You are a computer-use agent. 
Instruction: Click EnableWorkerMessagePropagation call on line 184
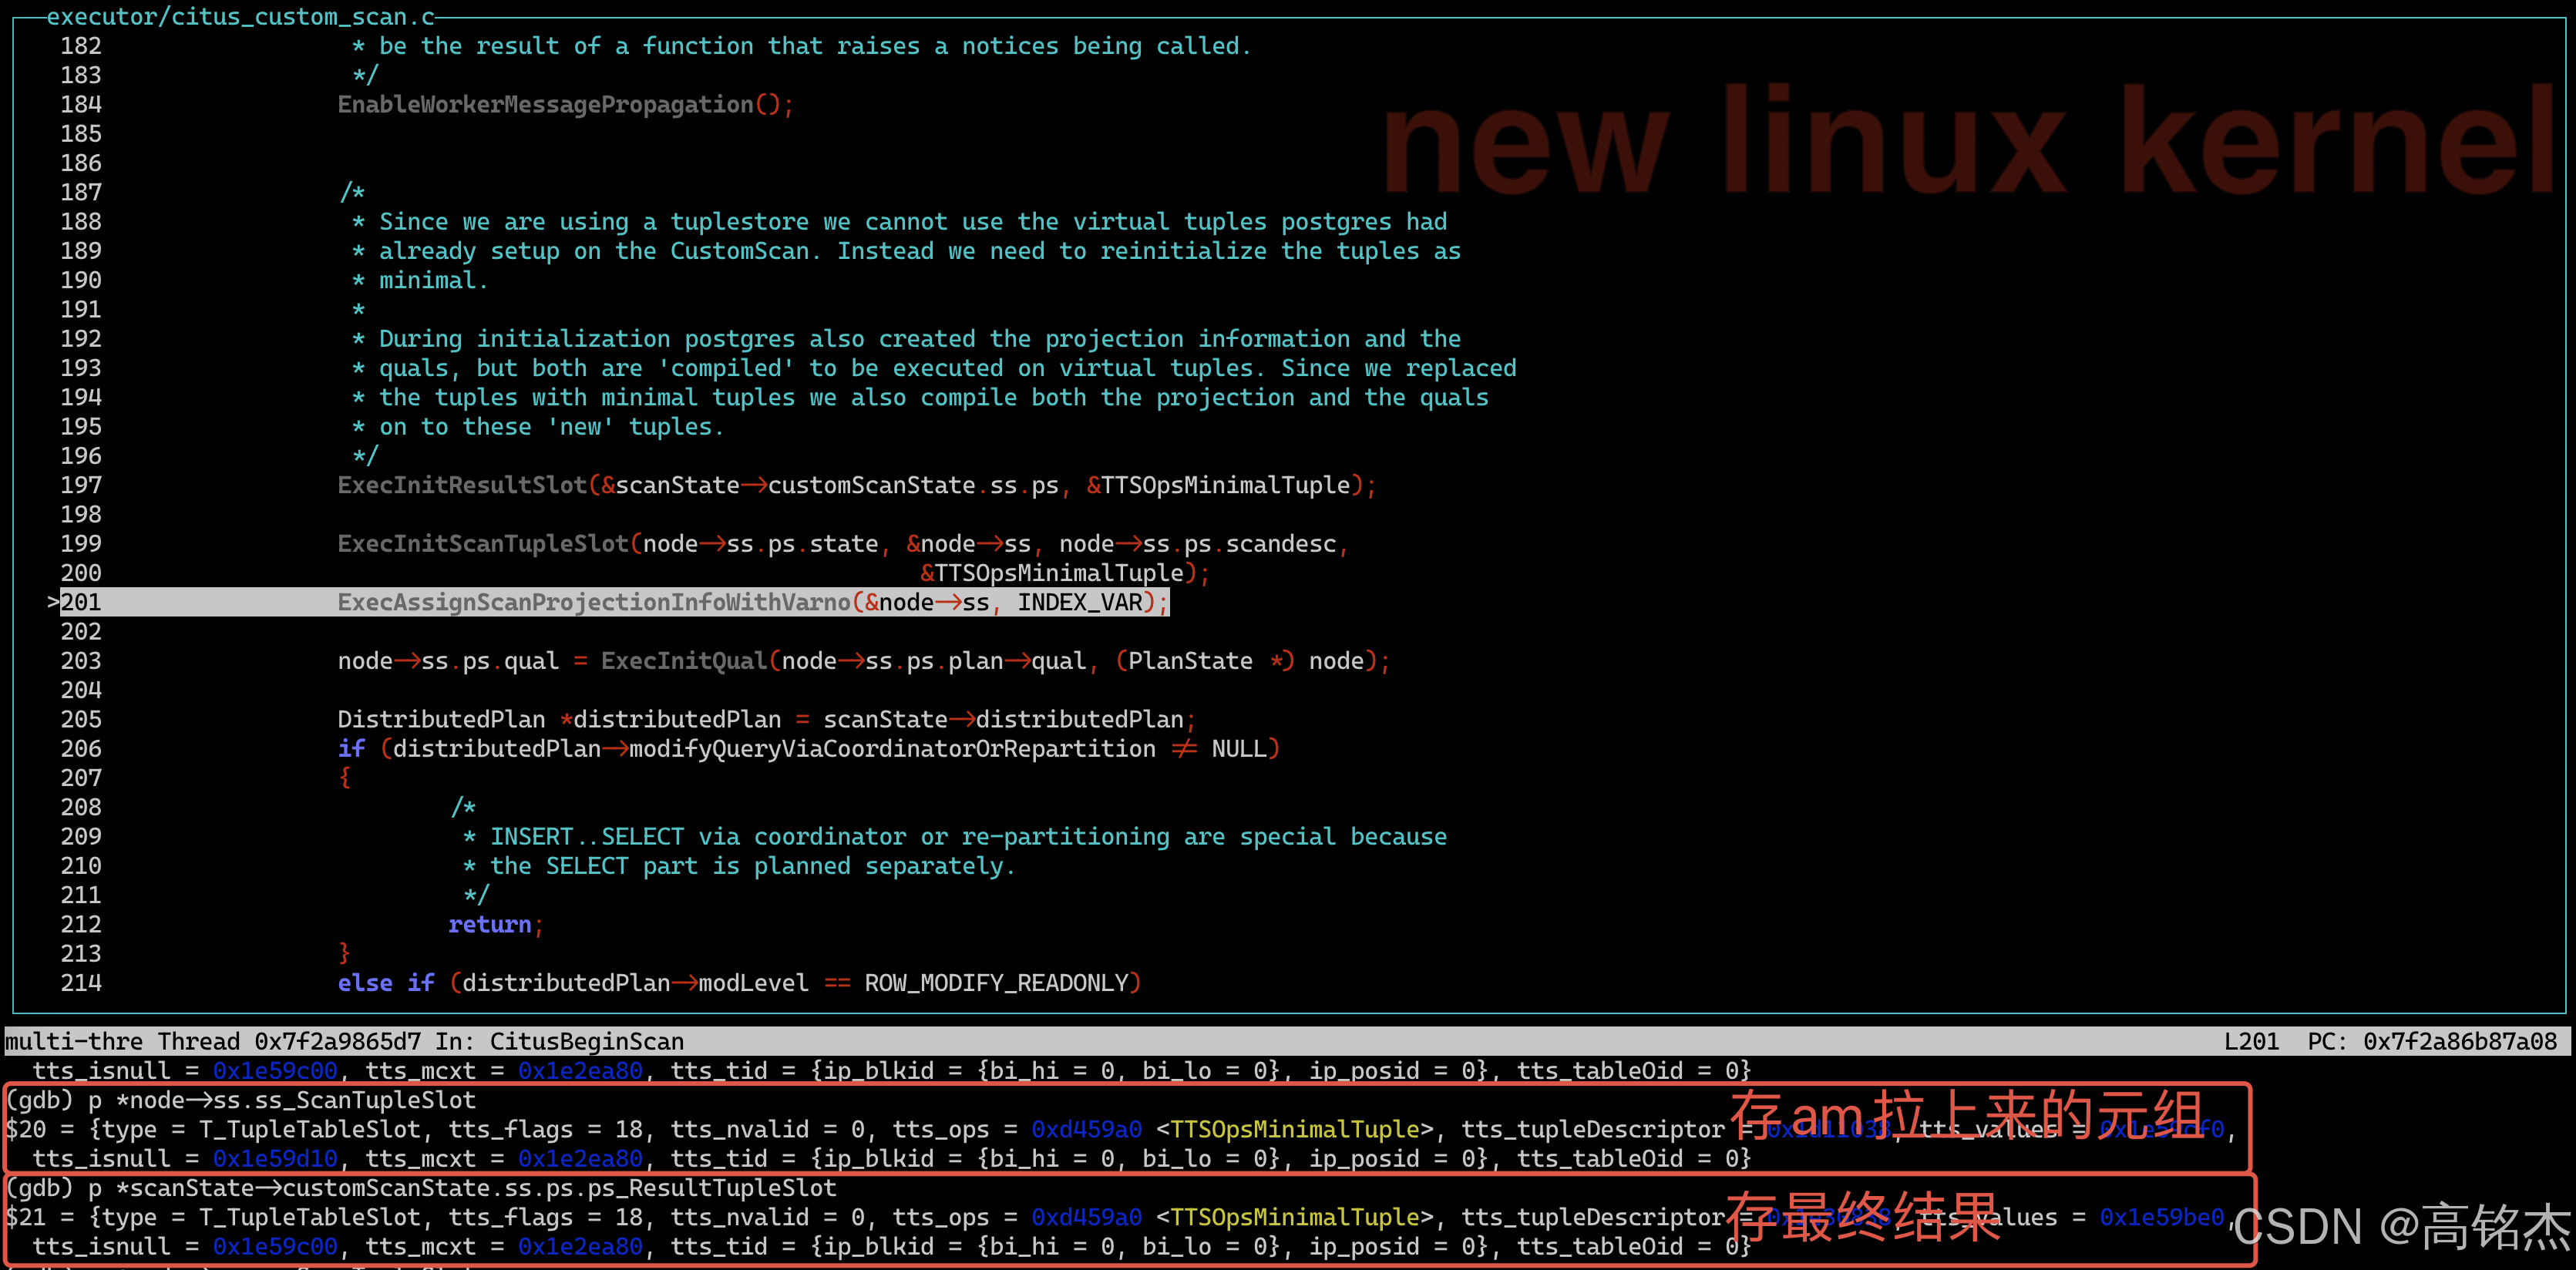pos(545,105)
